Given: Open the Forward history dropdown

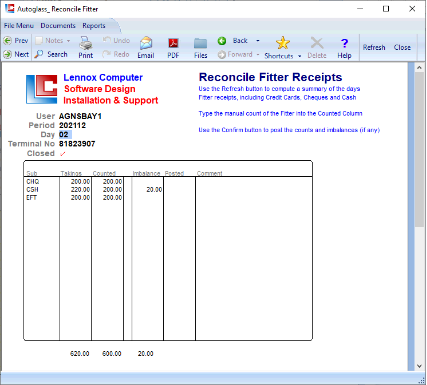Looking at the screenshot, I should [x=258, y=54].
